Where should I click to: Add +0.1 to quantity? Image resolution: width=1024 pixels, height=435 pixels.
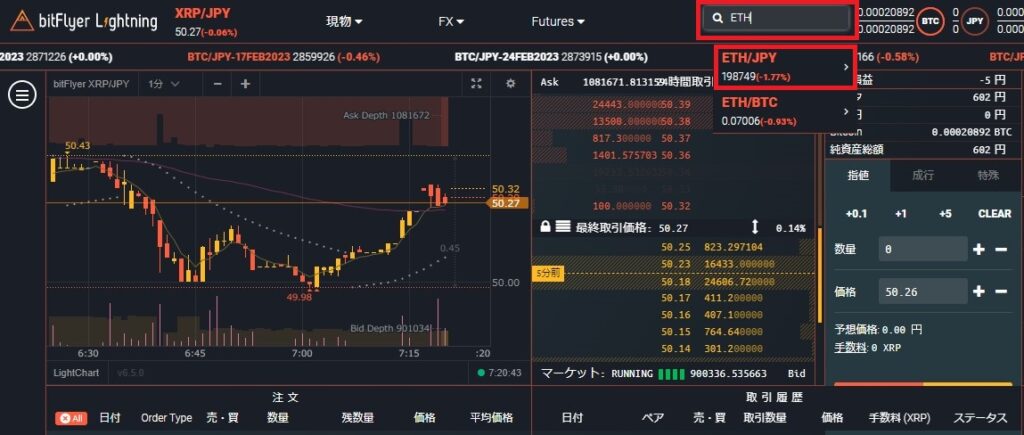[x=856, y=214]
